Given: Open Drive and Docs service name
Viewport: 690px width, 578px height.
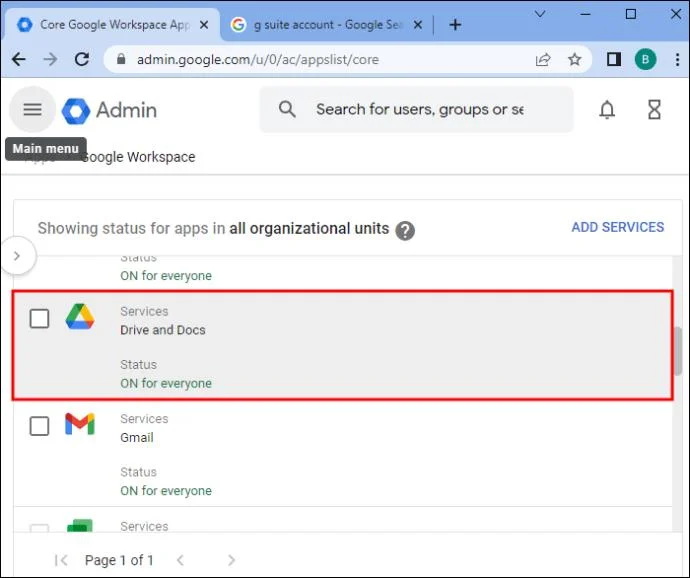Looking at the screenshot, I should pos(163,330).
